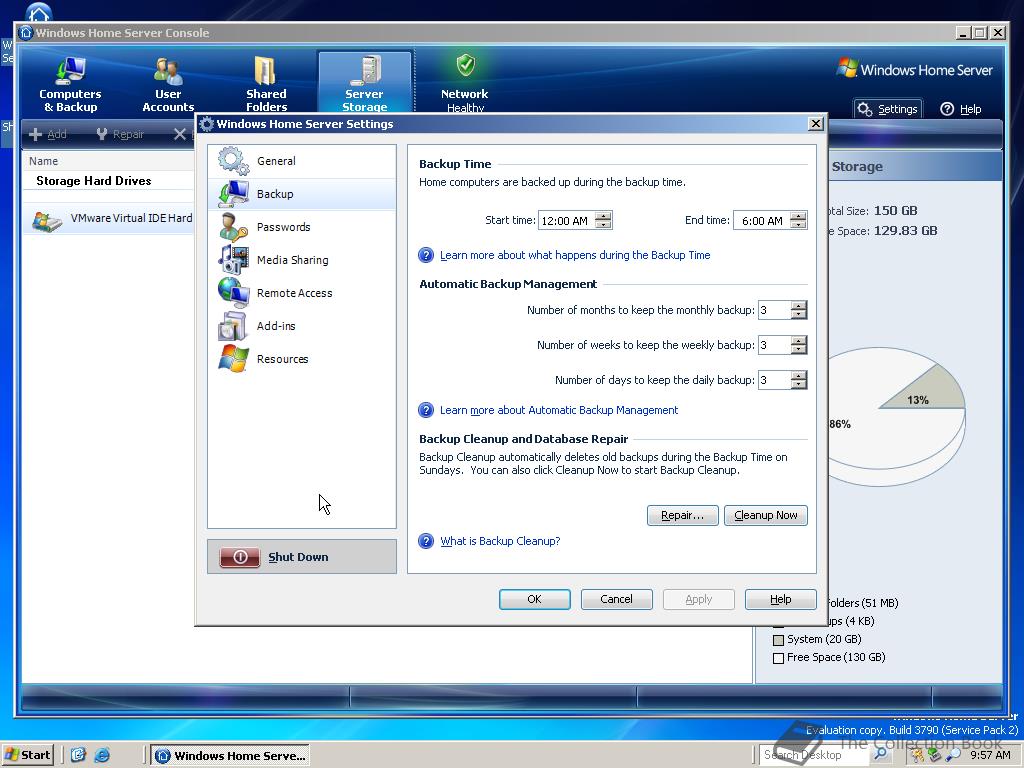Open the Windows Start menu

pos(27,755)
